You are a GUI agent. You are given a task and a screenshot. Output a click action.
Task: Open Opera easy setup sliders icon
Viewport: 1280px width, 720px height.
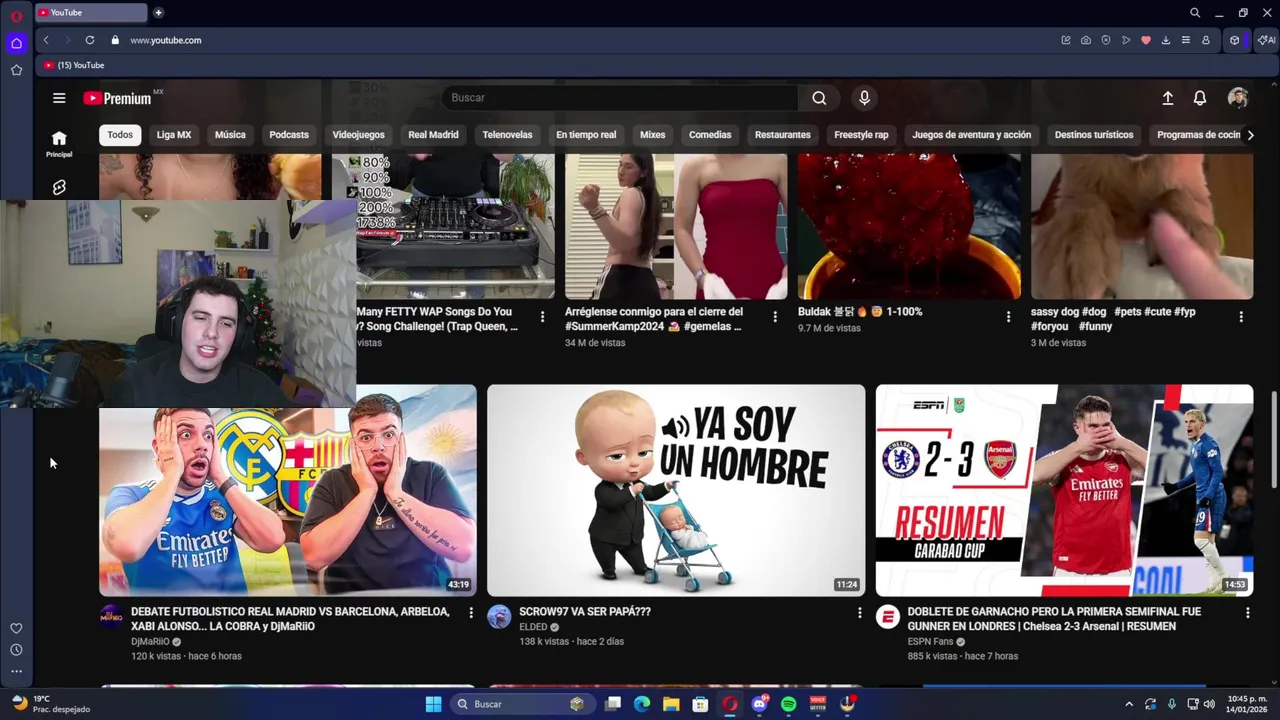pyautogui.click(x=1186, y=40)
